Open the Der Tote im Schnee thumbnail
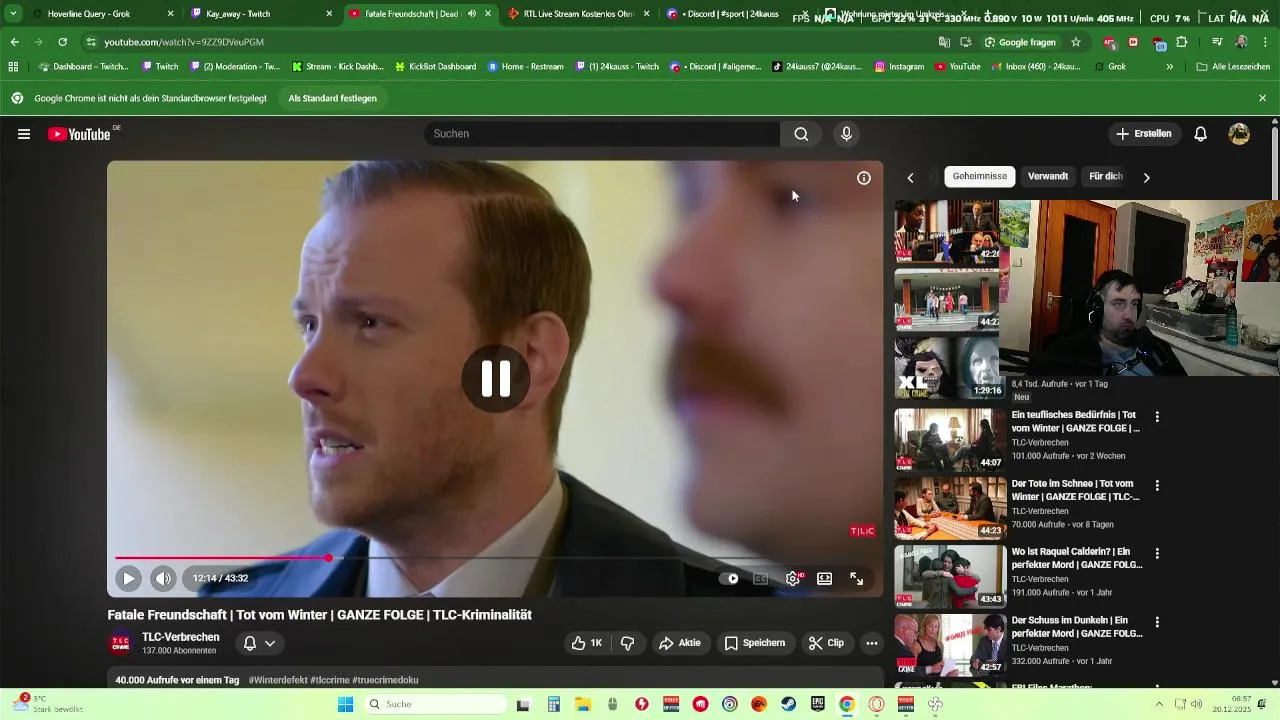The image size is (1280, 720). pyautogui.click(x=950, y=508)
